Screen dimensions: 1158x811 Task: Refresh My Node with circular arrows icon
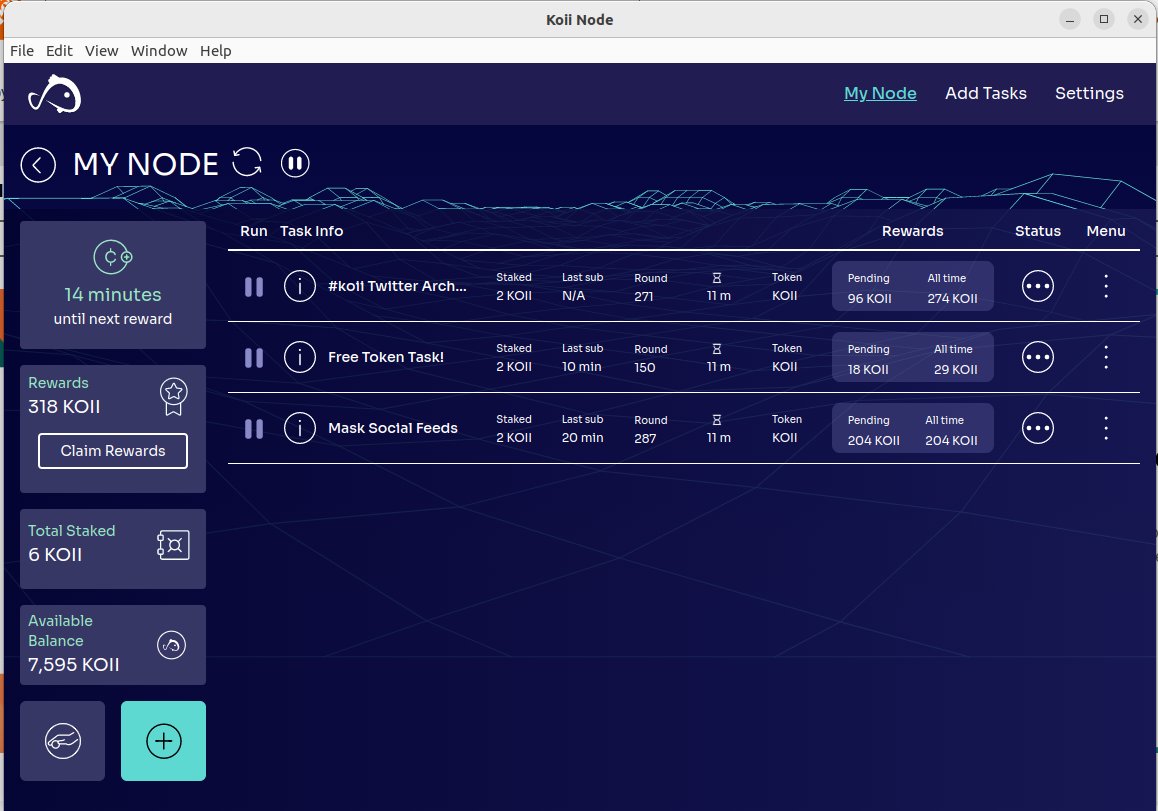[x=247, y=162]
